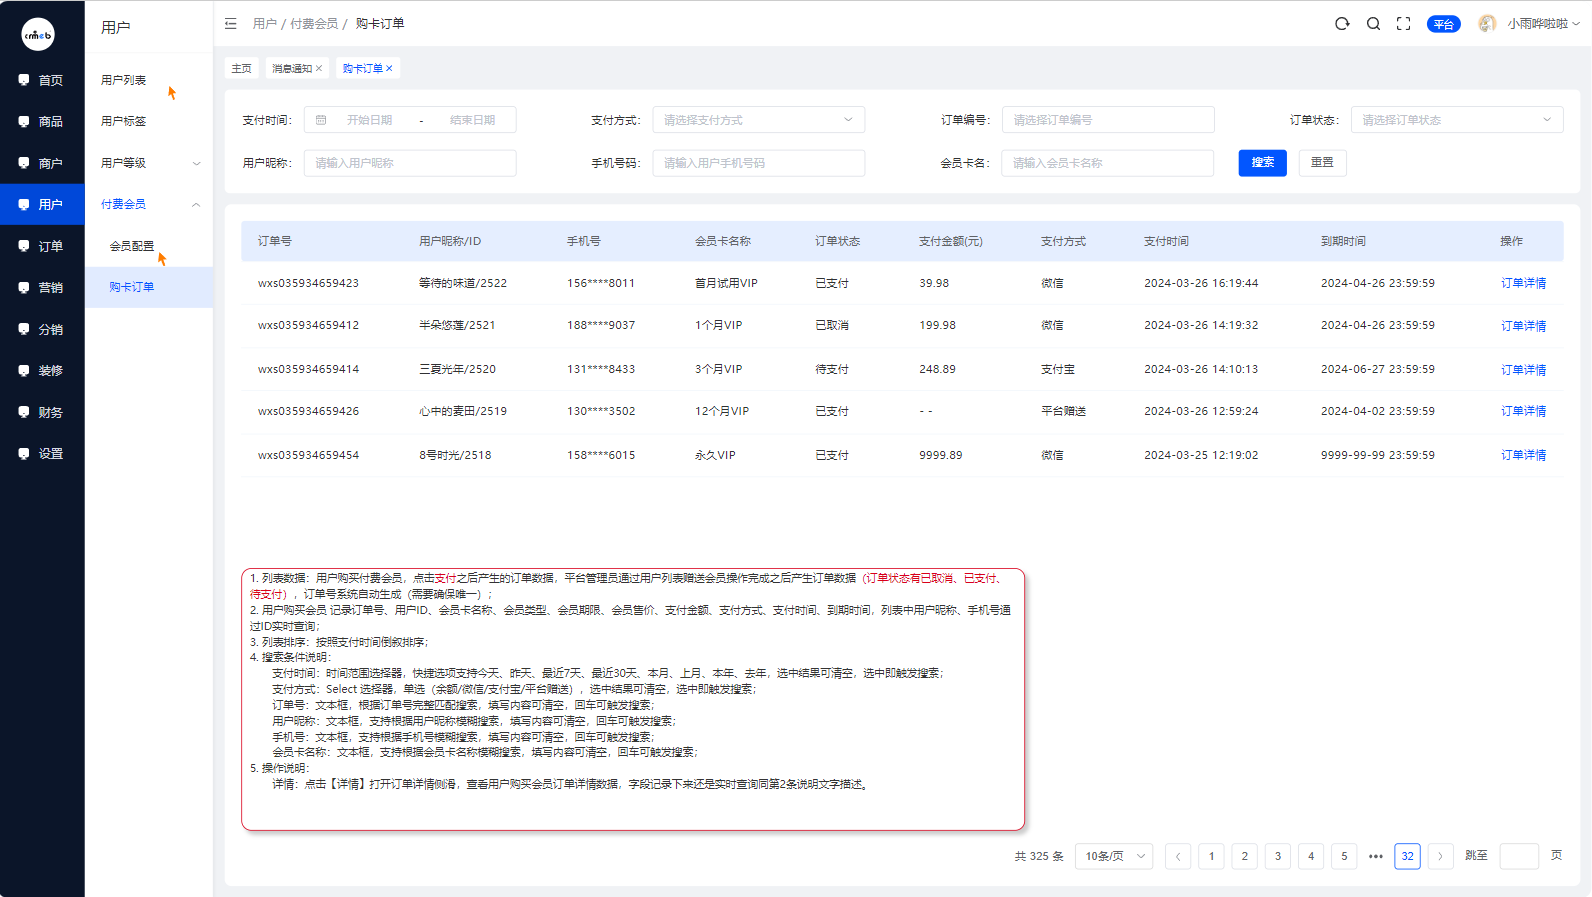Click the 分销 sidebar icon
The height and width of the screenshot is (897, 1592).
pos(24,329)
